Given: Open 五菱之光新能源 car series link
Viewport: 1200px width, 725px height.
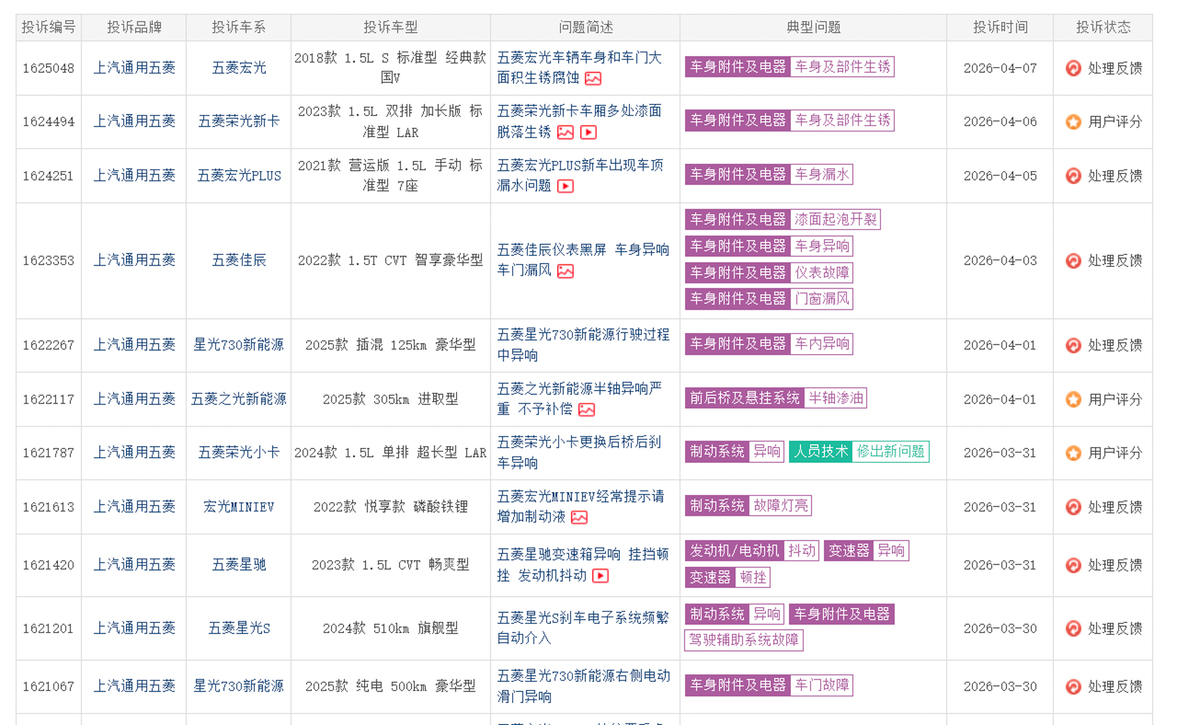Looking at the screenshot, I should click(239, 399).
